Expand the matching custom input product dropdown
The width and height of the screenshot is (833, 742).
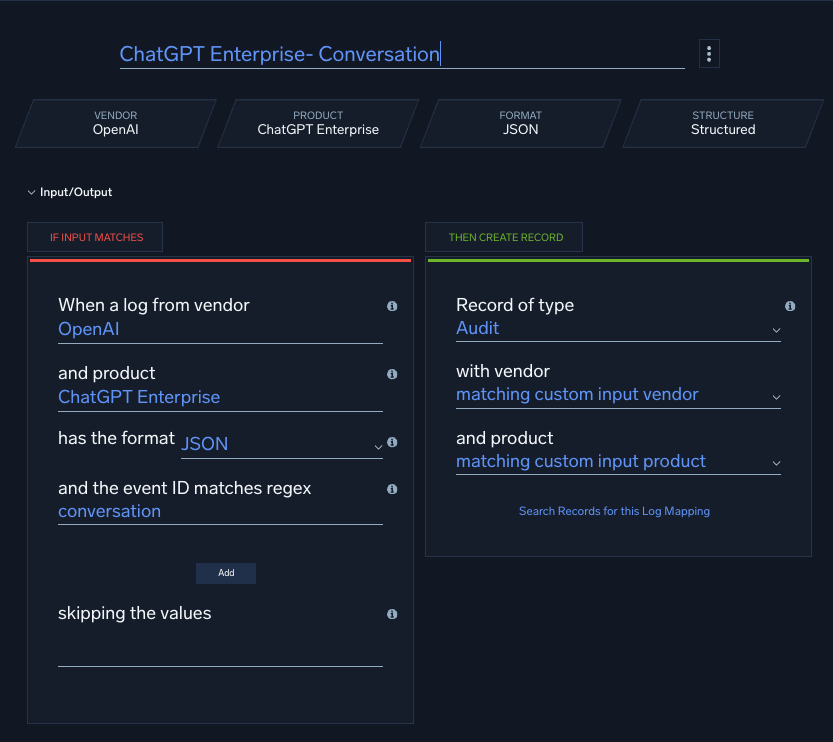pyautogui.click(x=617, y=462)
